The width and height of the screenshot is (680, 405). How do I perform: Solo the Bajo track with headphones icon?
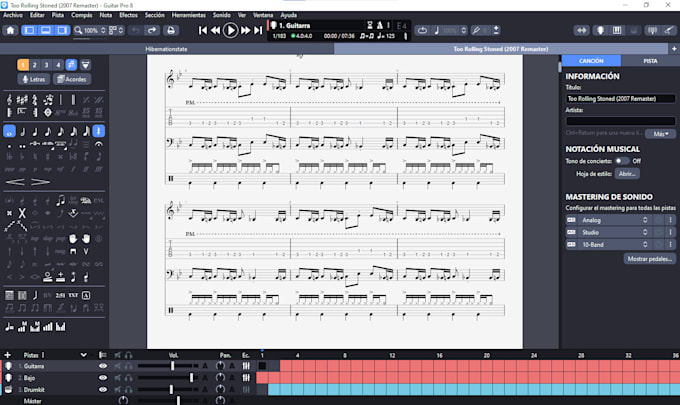tap(128, 378)
